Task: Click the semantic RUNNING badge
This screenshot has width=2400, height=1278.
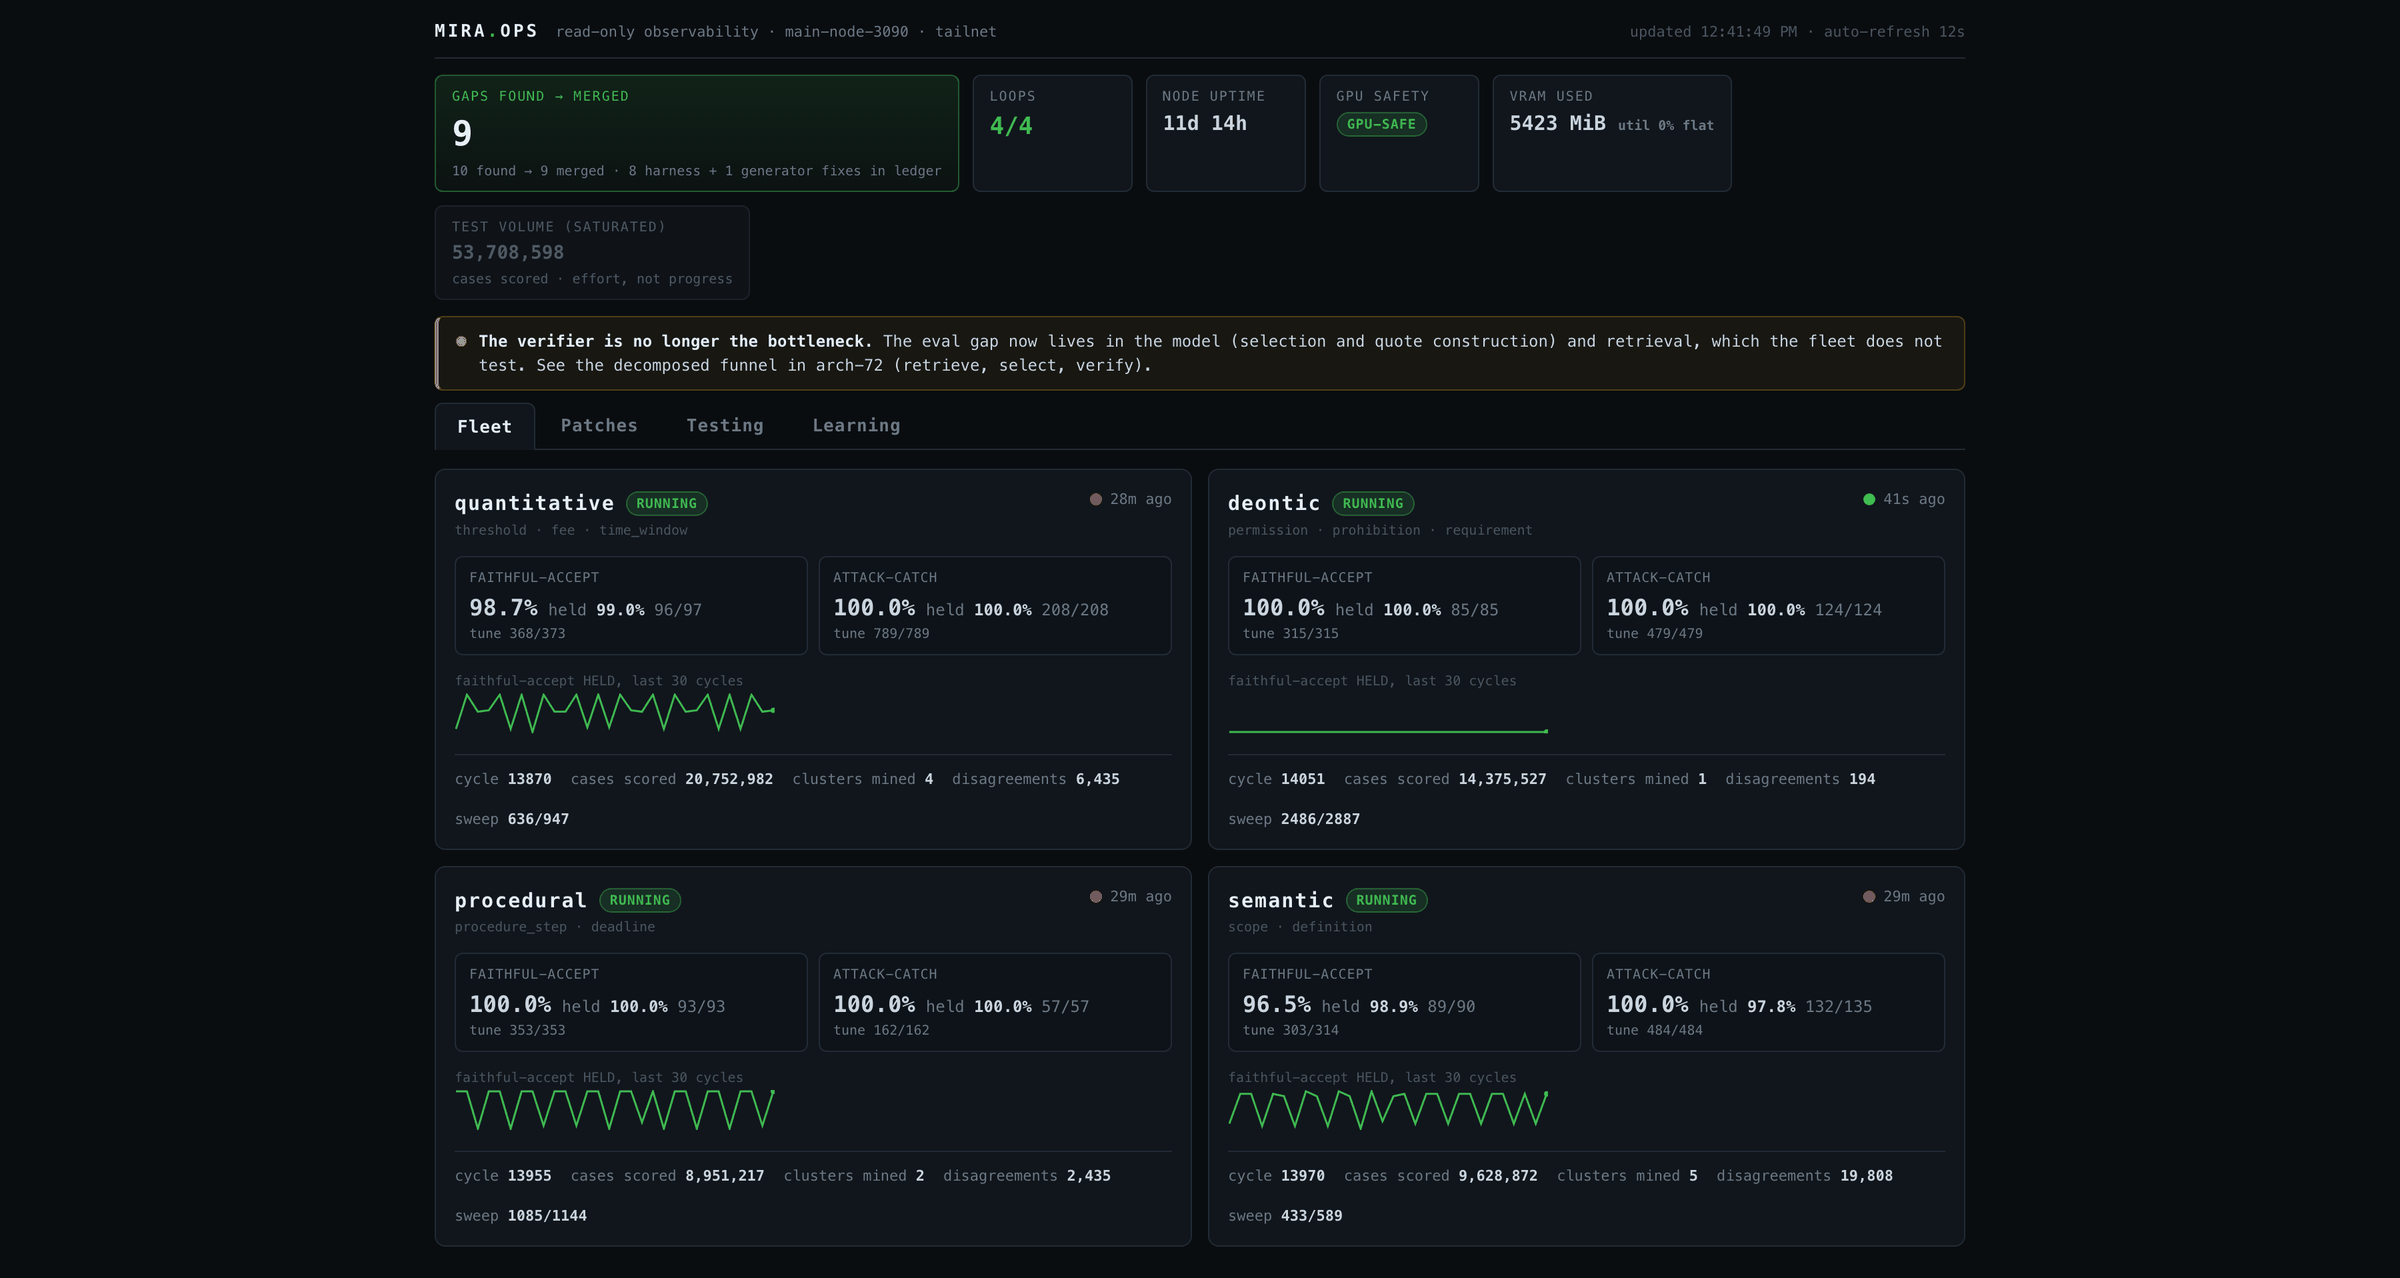Action: (x=1386, y=900)
